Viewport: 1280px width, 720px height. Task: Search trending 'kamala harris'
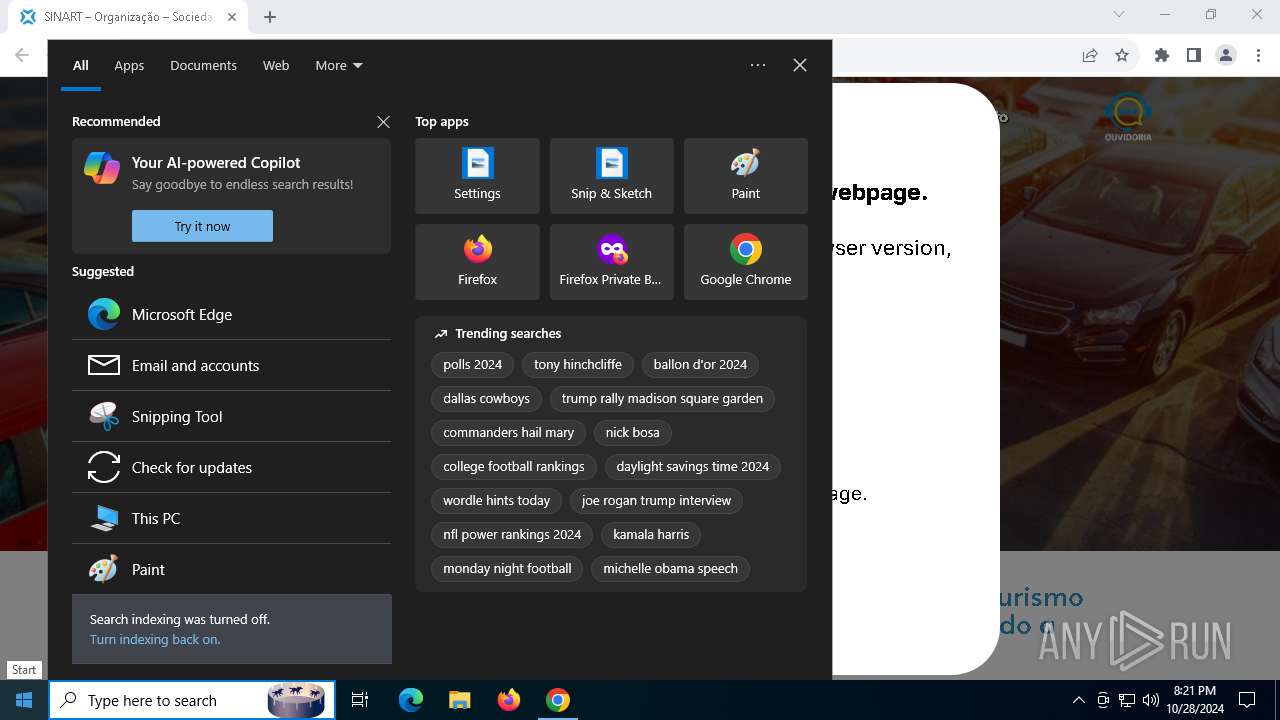click(651, 535)
